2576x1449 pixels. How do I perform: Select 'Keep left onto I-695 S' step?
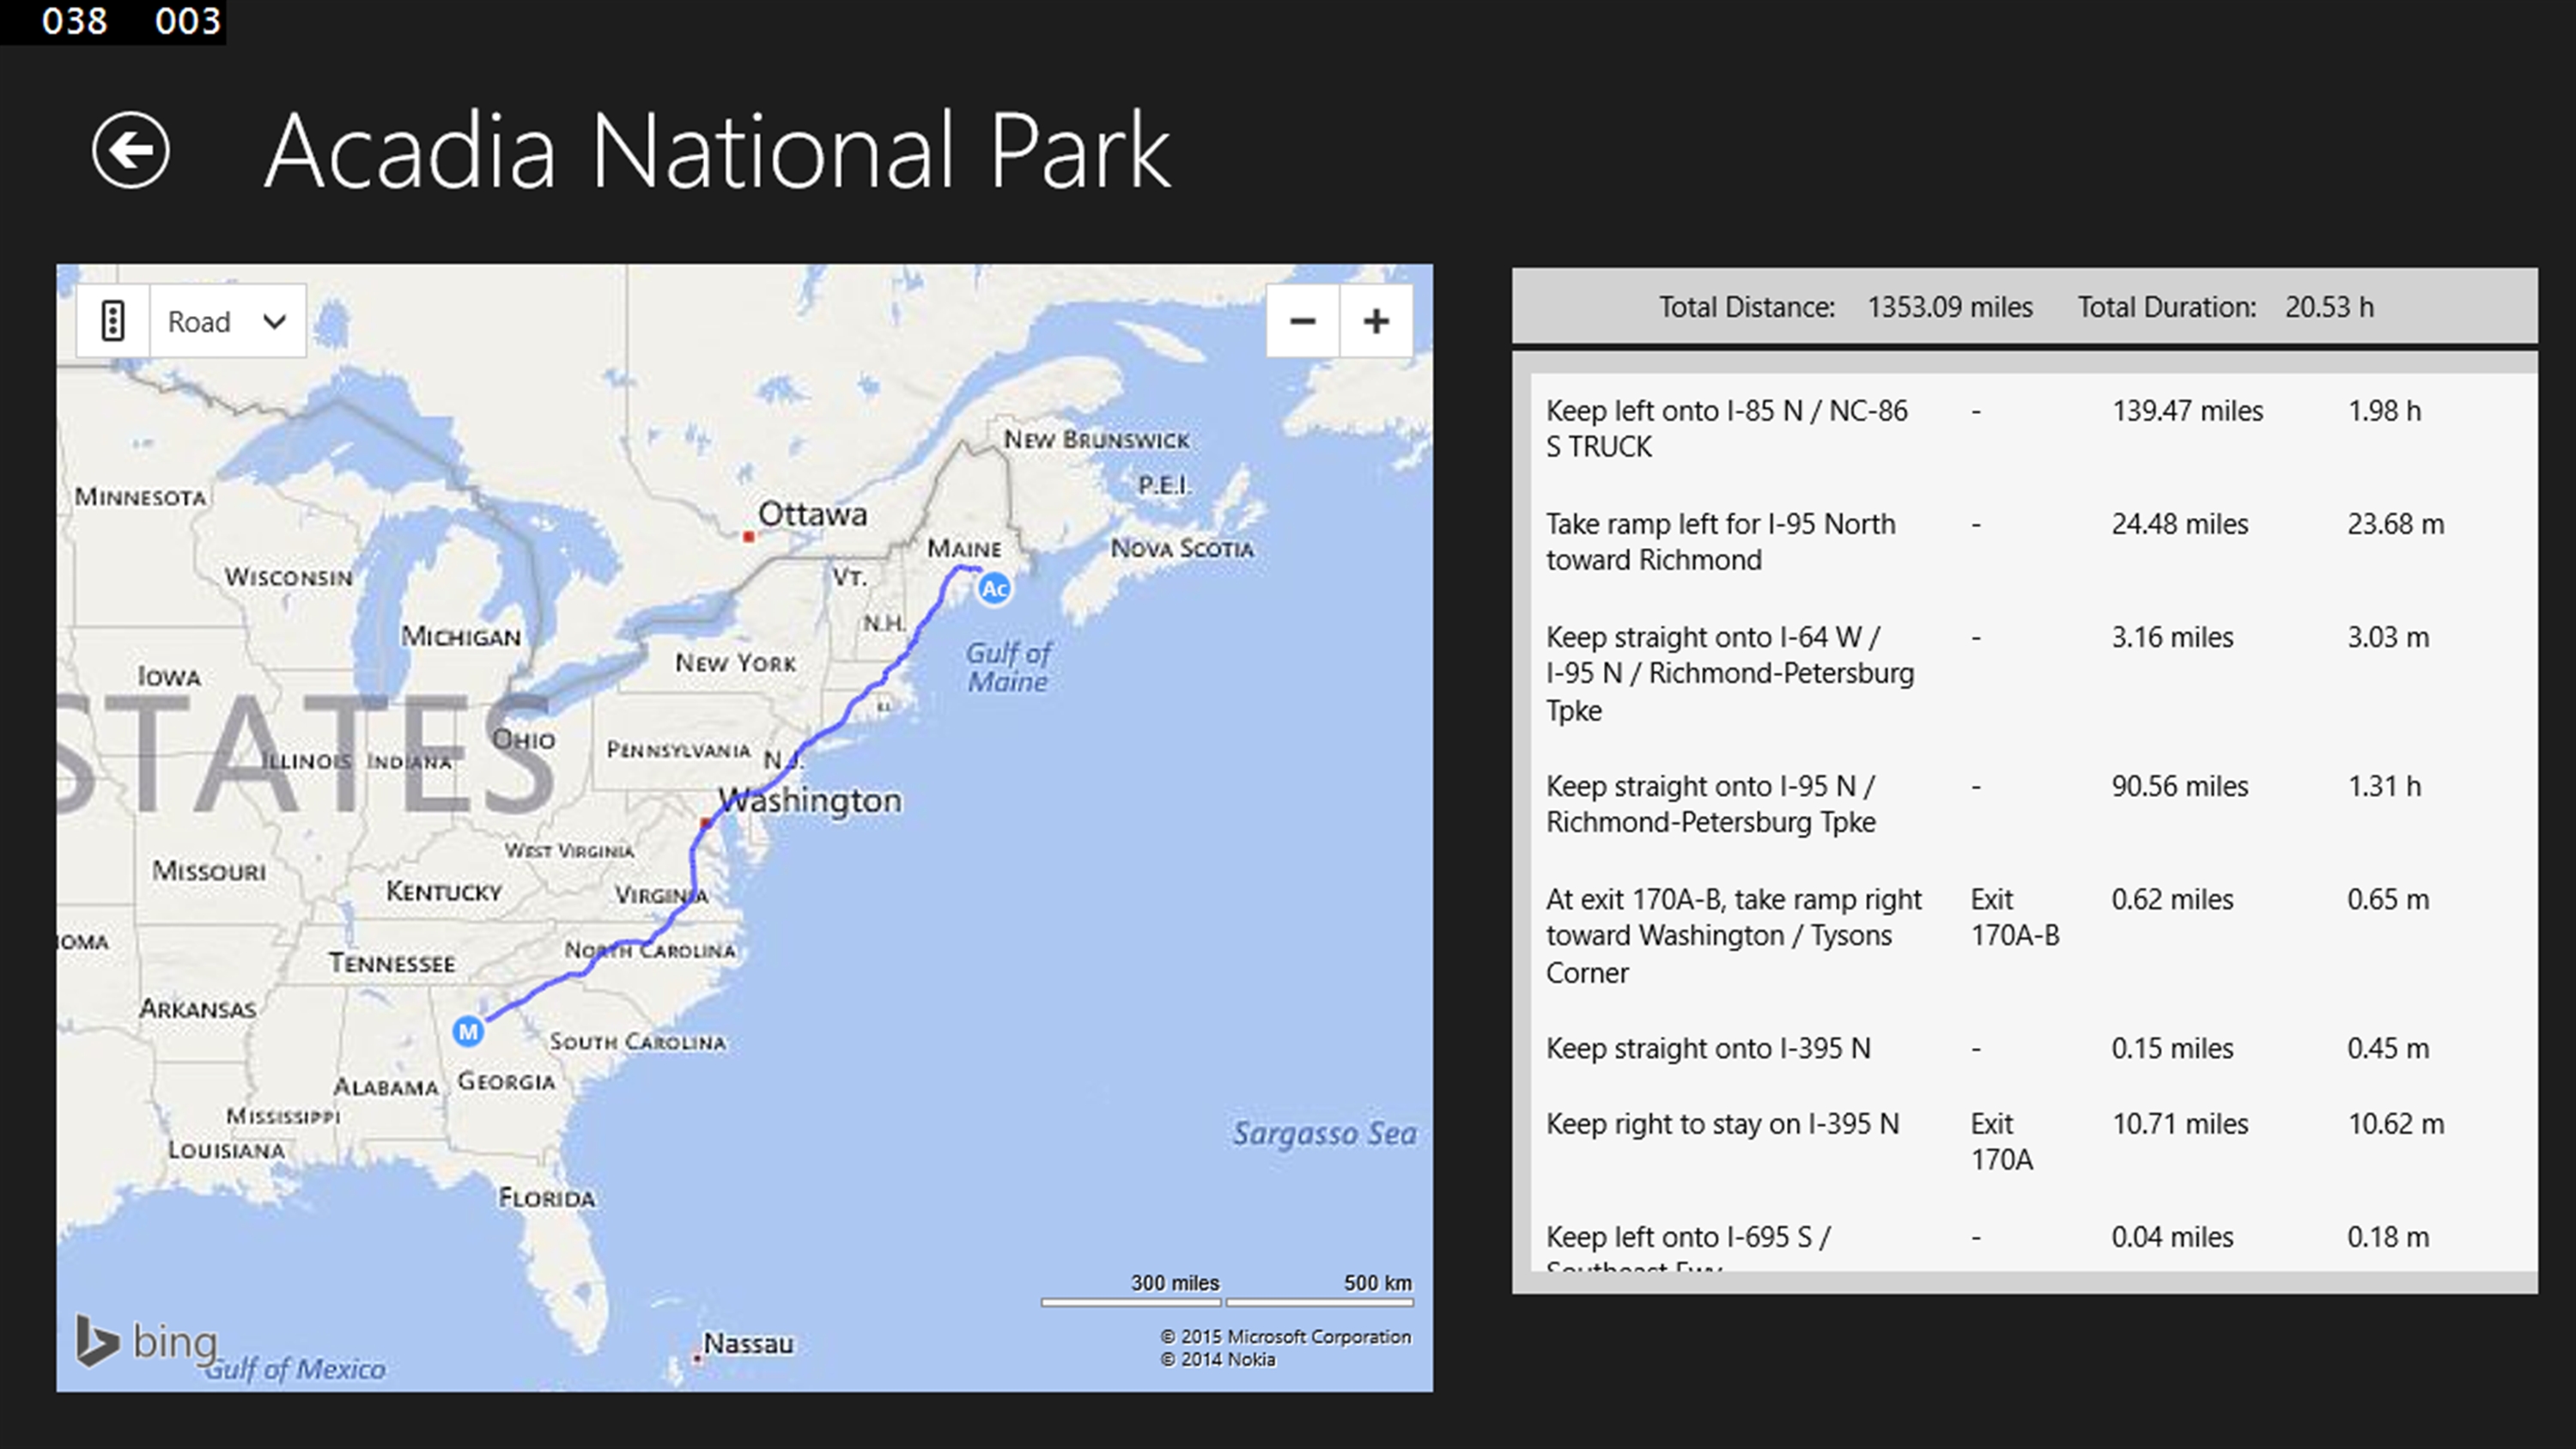coord(1688,1238)
